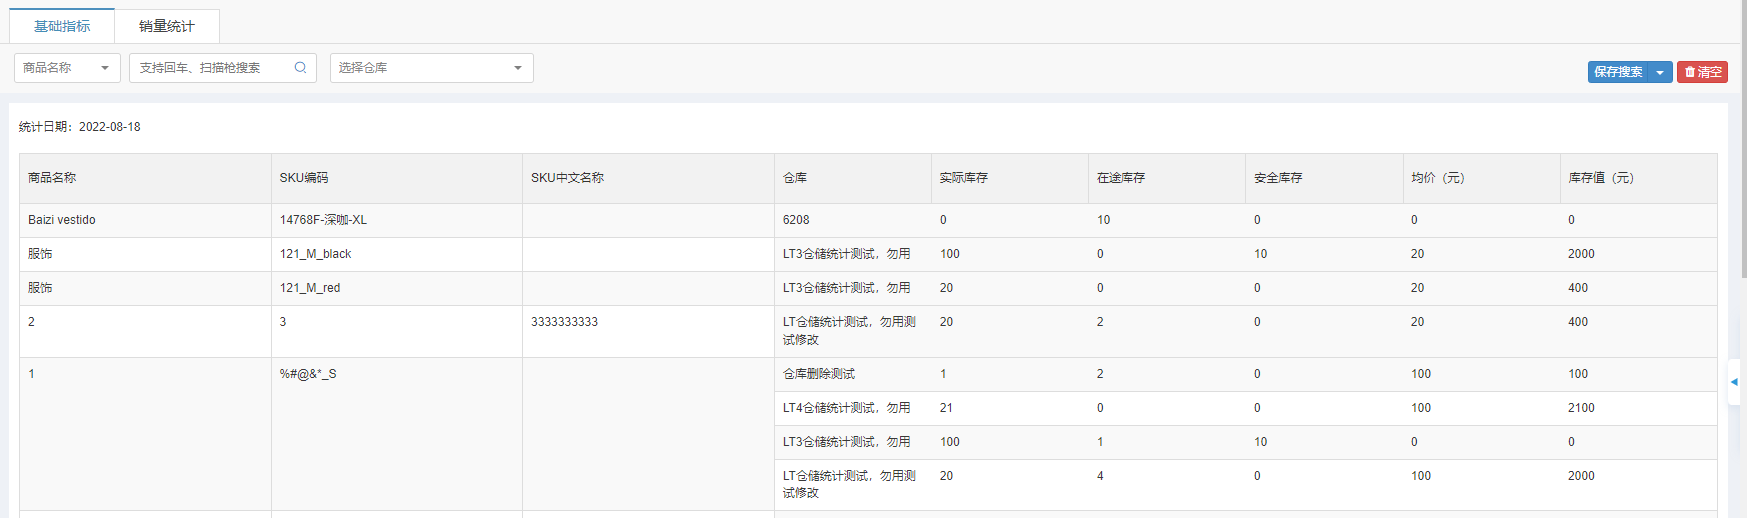1747x518 pixels.
Task: Click the magnifier search icon
Action: pos(300,68)
